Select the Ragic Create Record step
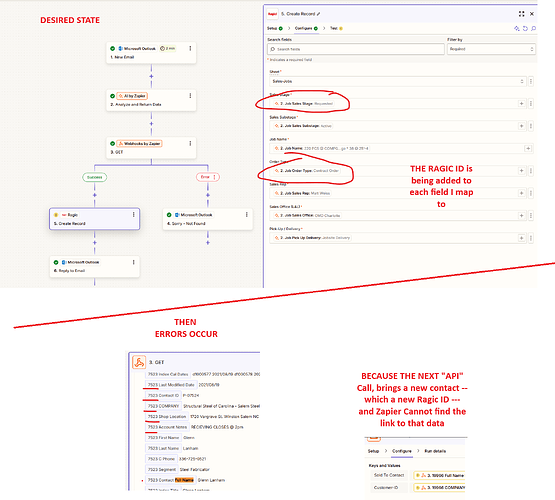 [x=95, y=219]
